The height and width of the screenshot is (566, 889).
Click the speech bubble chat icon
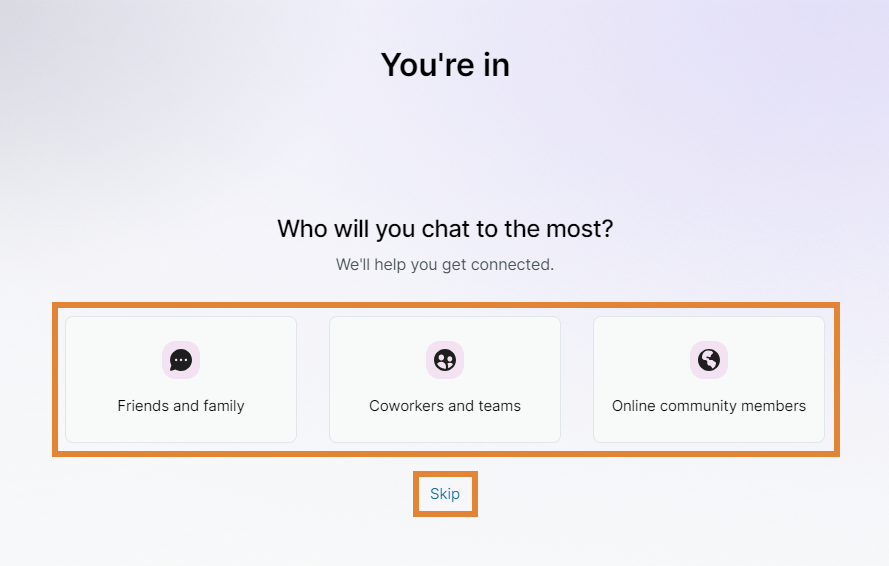point(181,360)
